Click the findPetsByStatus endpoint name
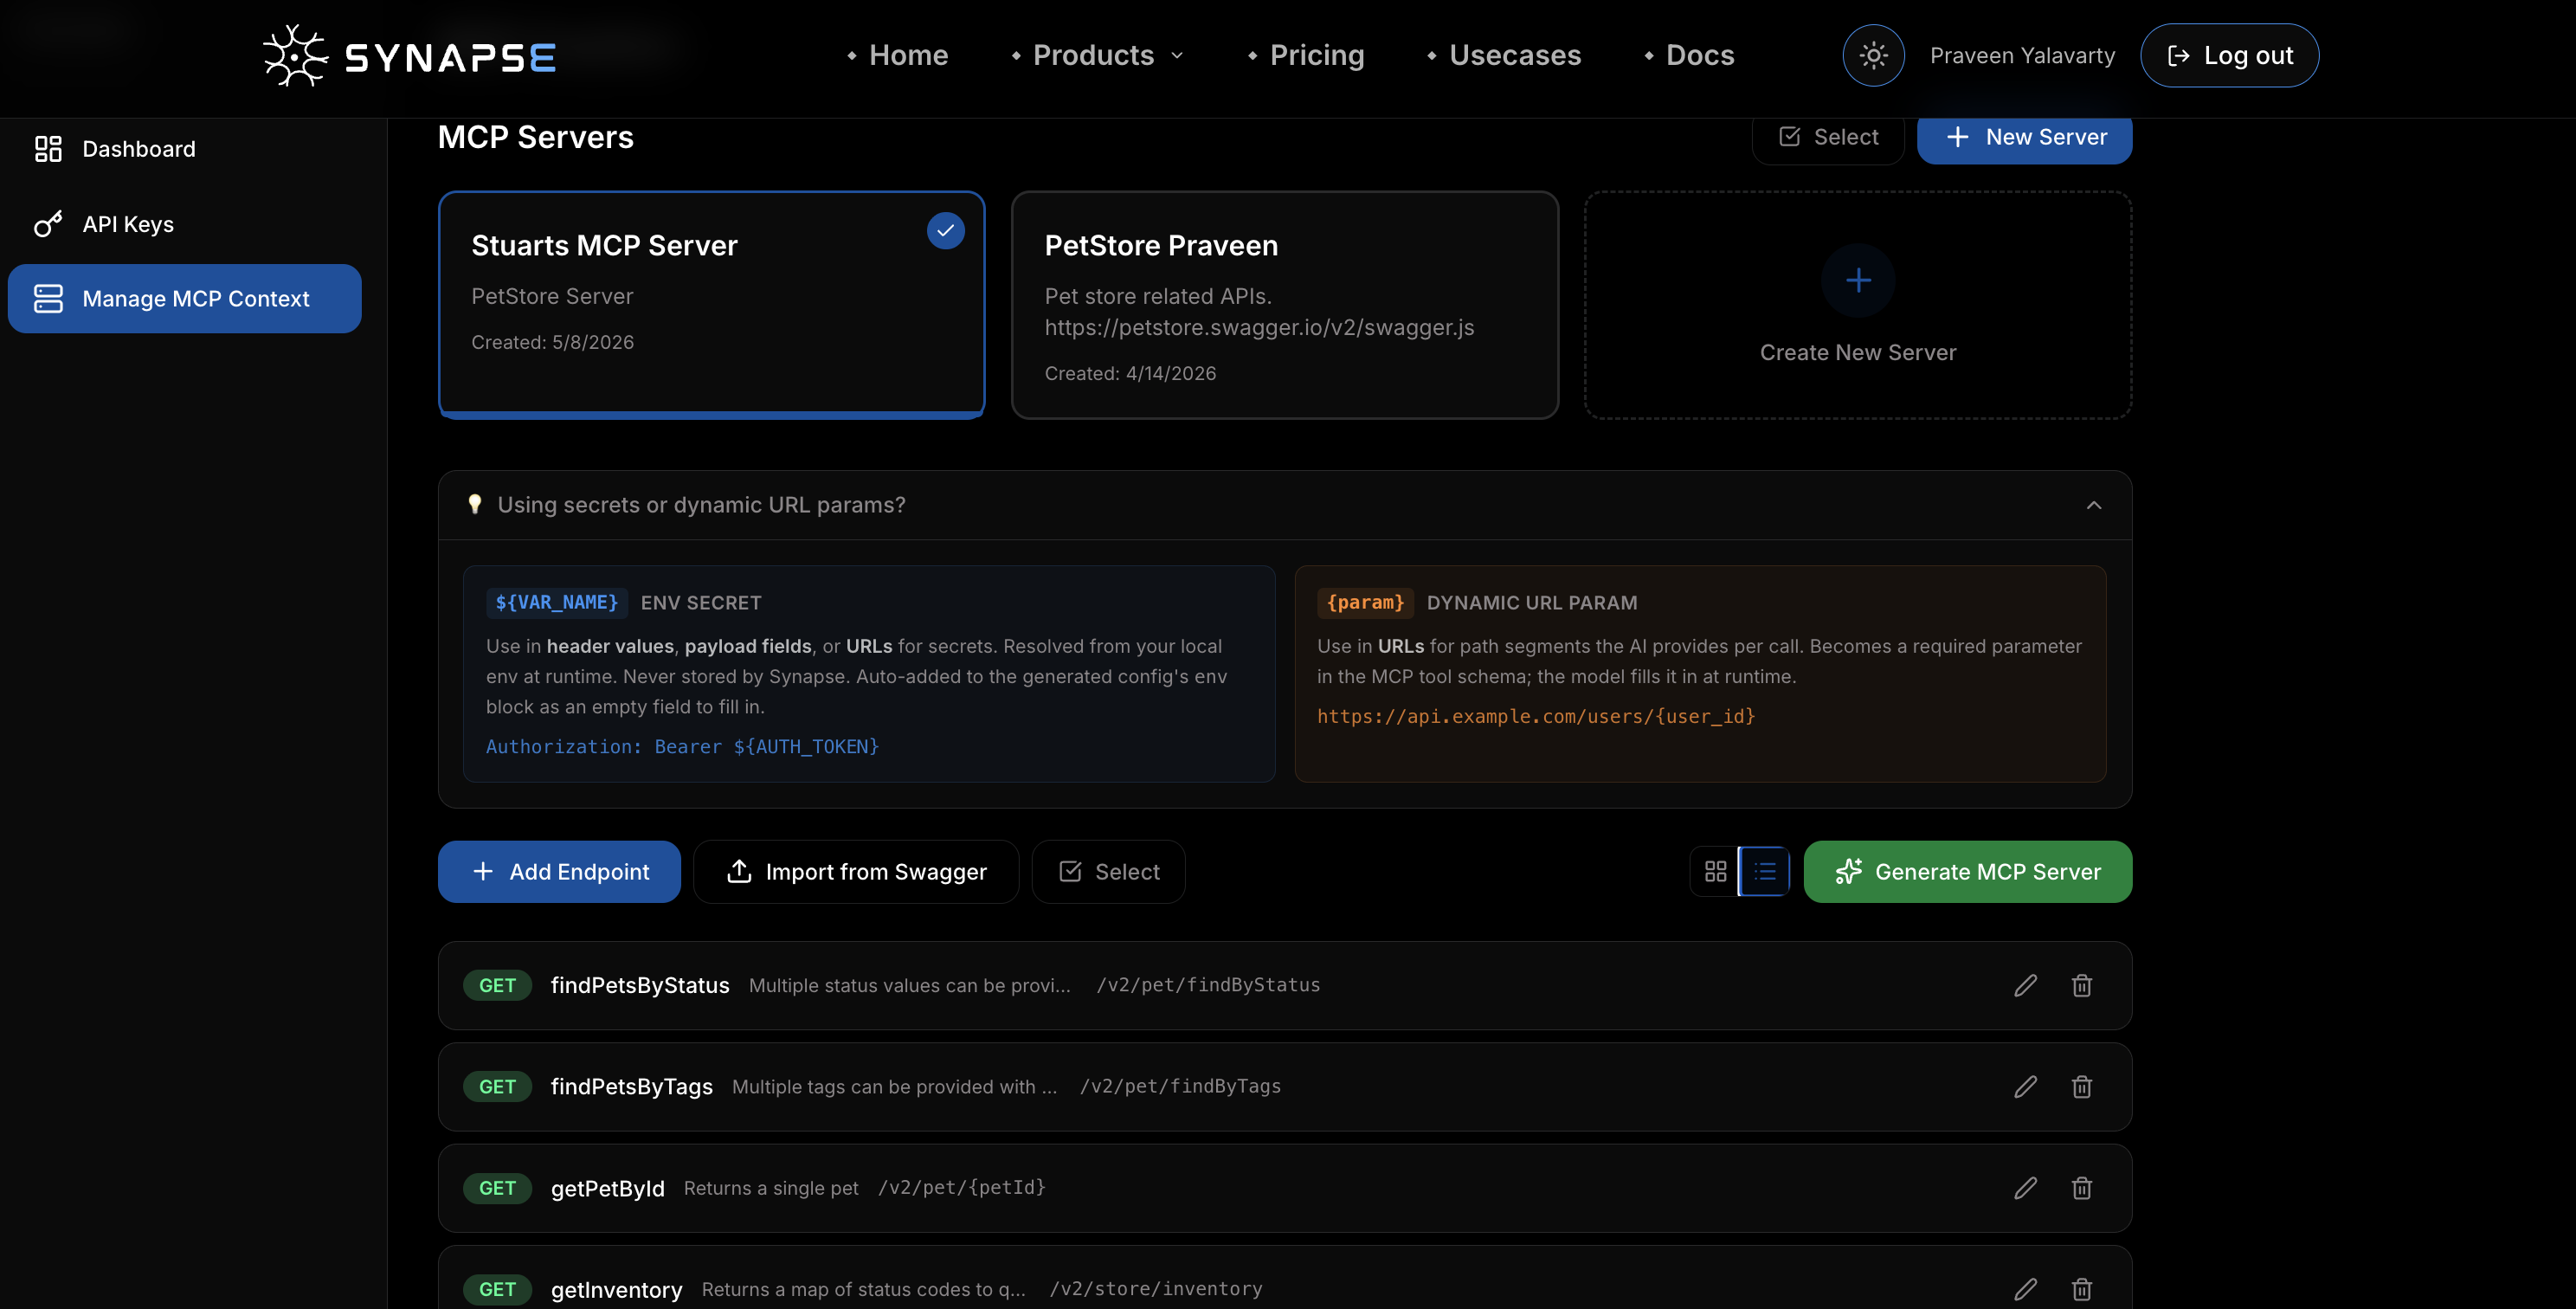The width and height of the screenshot is (2576, 1309). (640, 985)
